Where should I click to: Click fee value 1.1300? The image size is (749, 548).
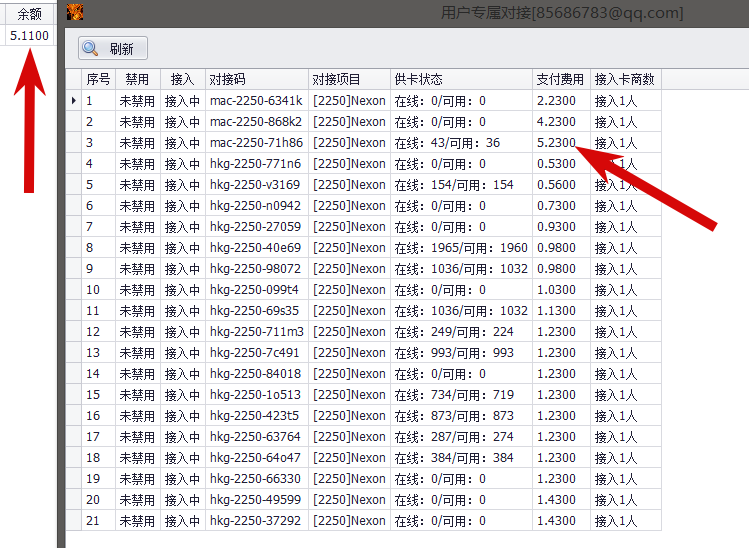561,311
